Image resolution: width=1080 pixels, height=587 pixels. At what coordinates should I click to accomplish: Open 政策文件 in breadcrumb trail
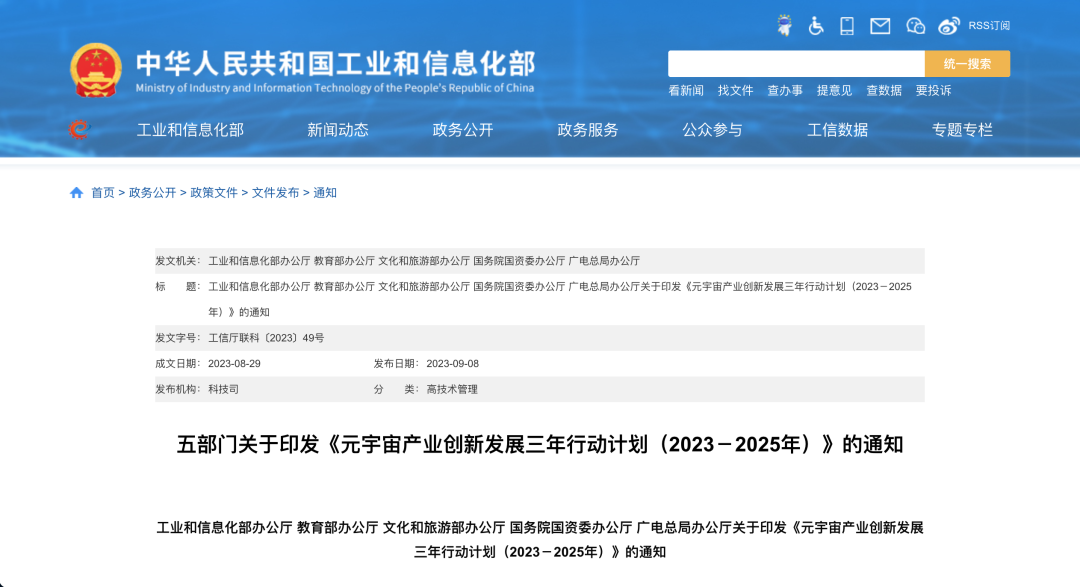tap(214, 193)
